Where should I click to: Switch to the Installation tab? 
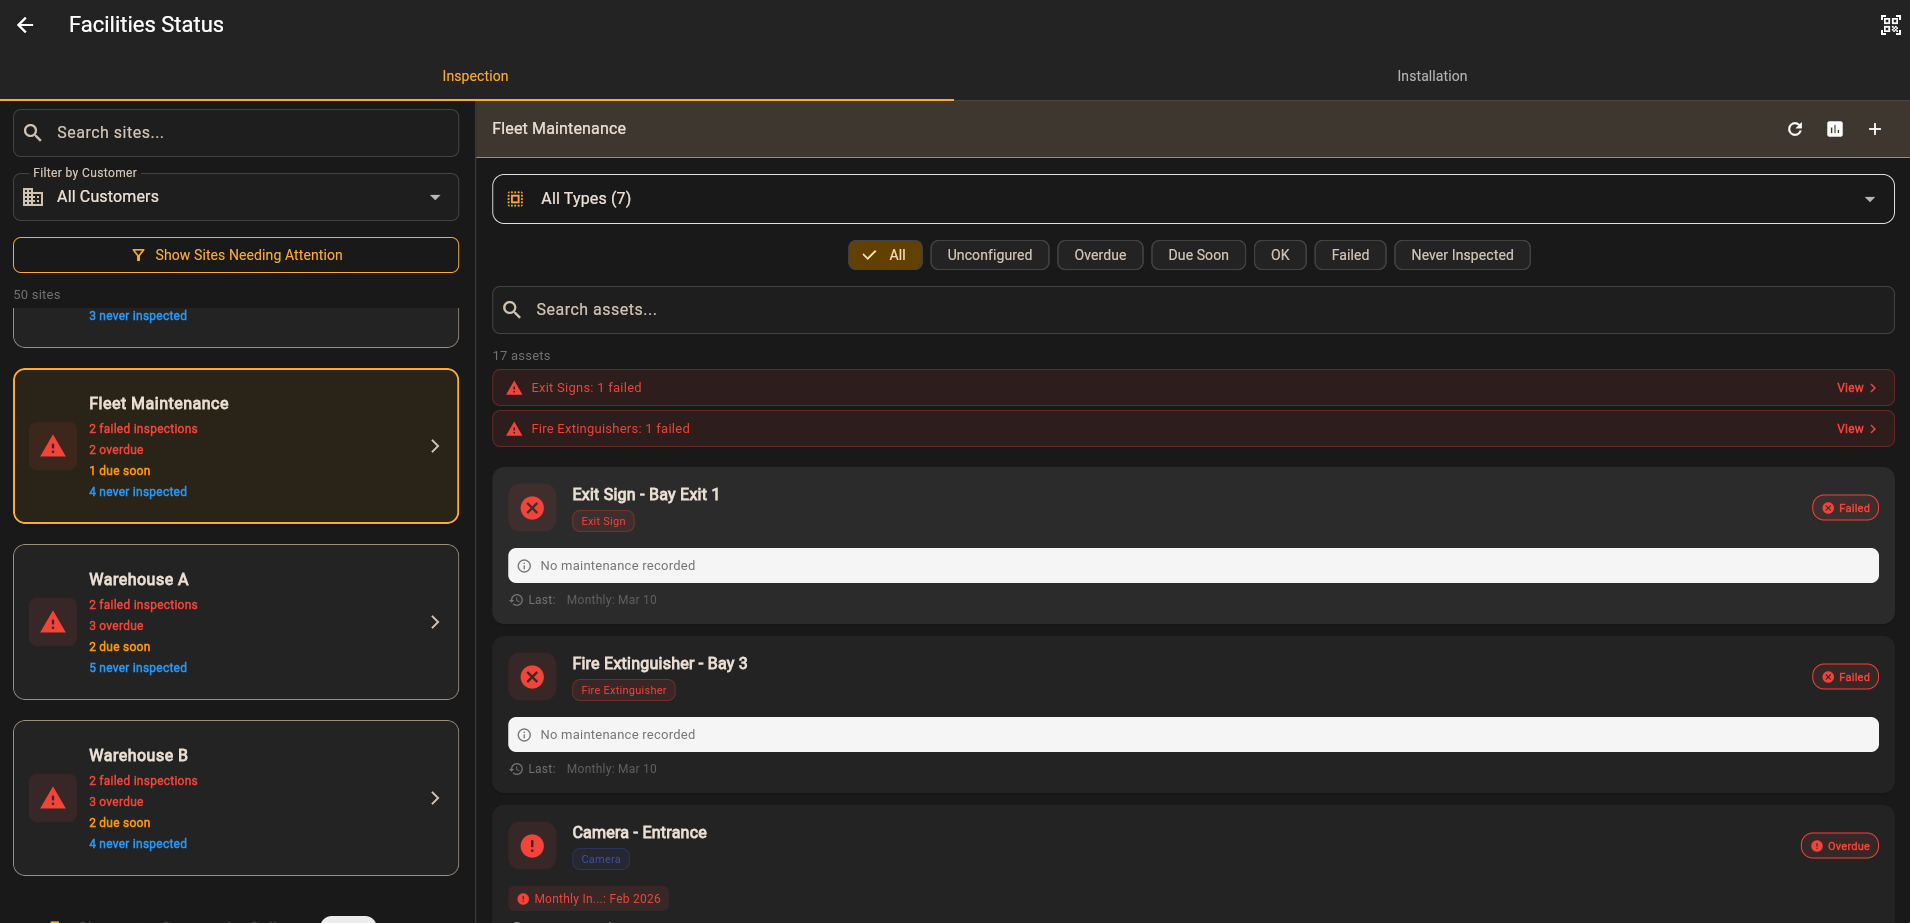pyautogui.click(x=1432, y=75)
